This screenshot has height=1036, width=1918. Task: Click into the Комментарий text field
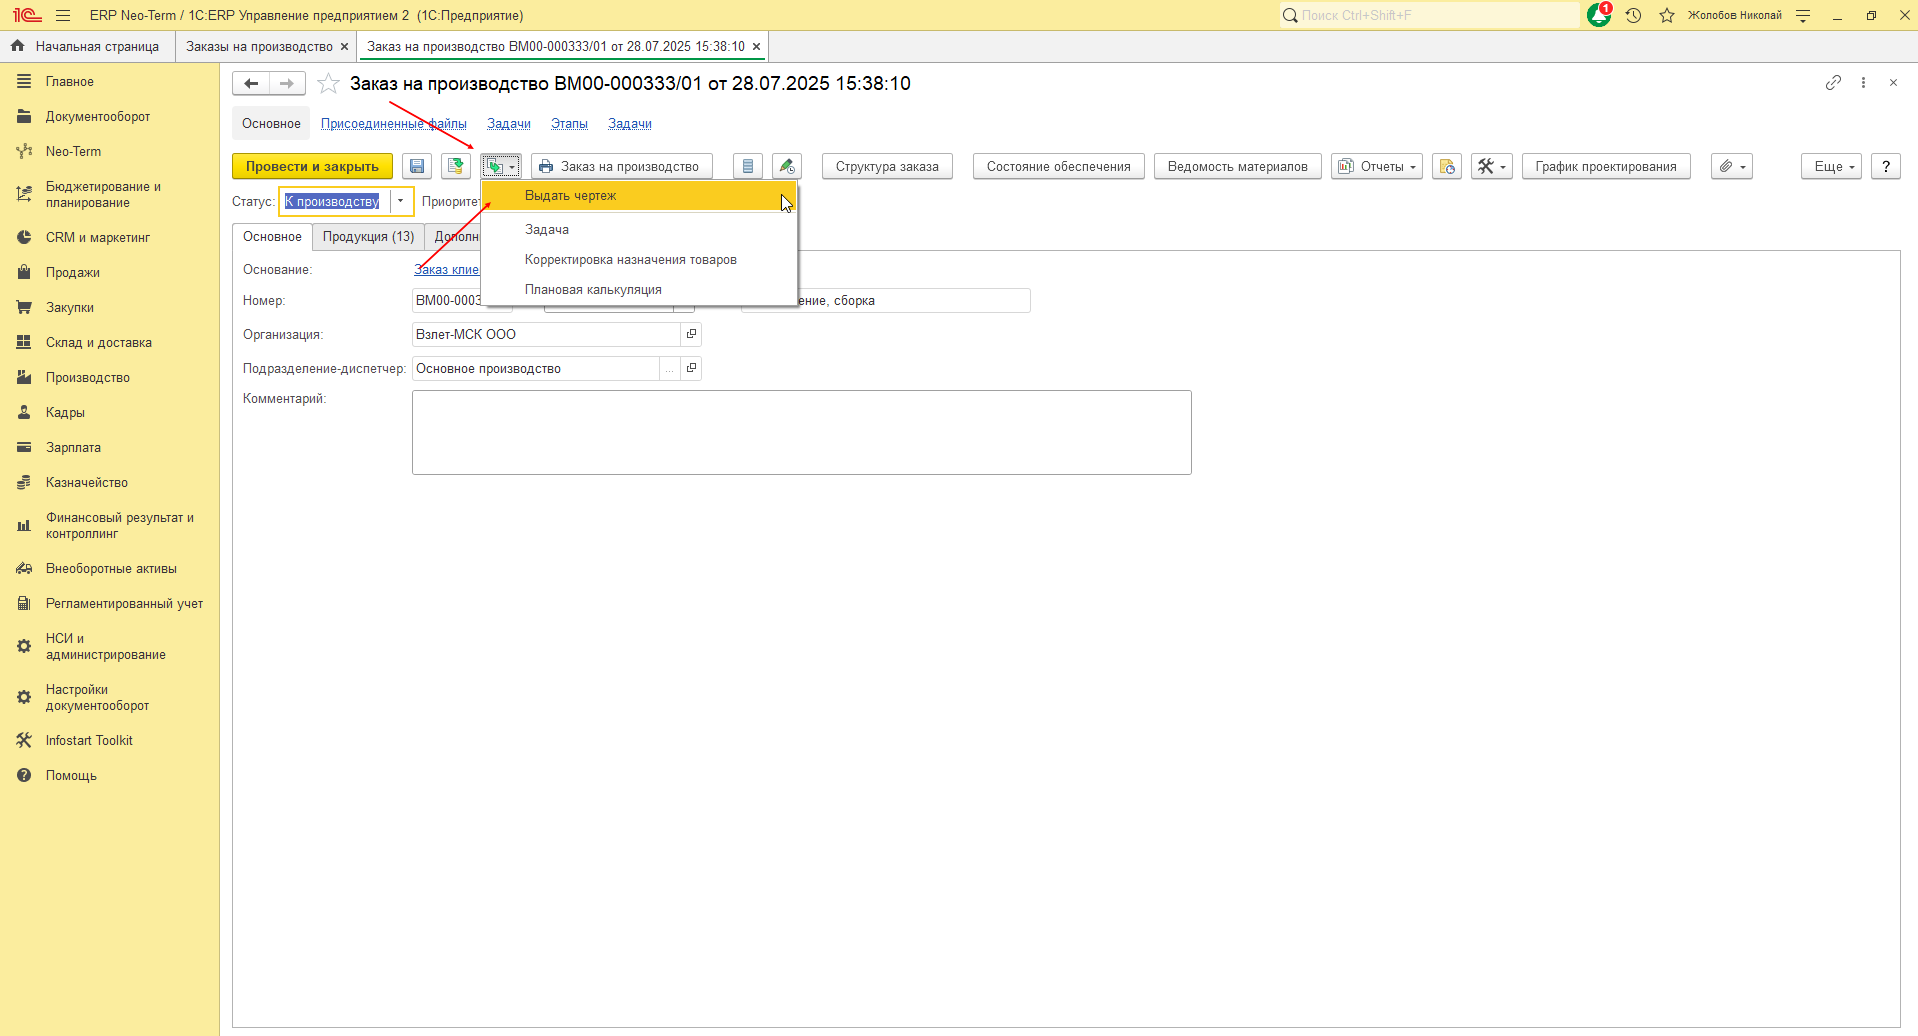[802, 432]
